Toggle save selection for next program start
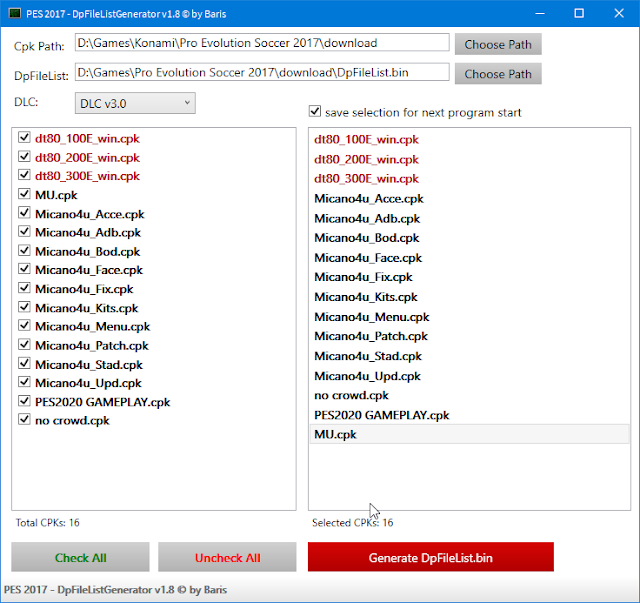Image resolution: width=640 pixels, height=603 pixels. (315, 111)
